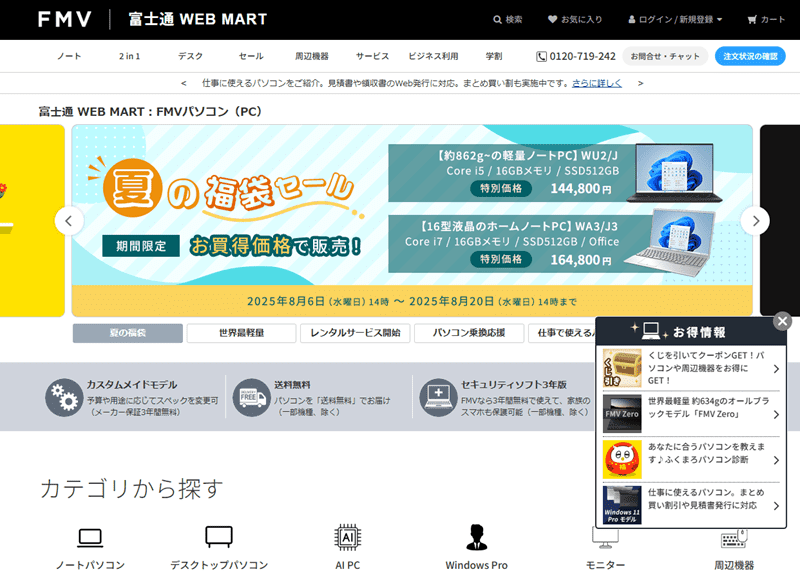Screen dimensions: 800x574
Task: Select the 世界最軽量 carousel tab
Action: point(241,333)
